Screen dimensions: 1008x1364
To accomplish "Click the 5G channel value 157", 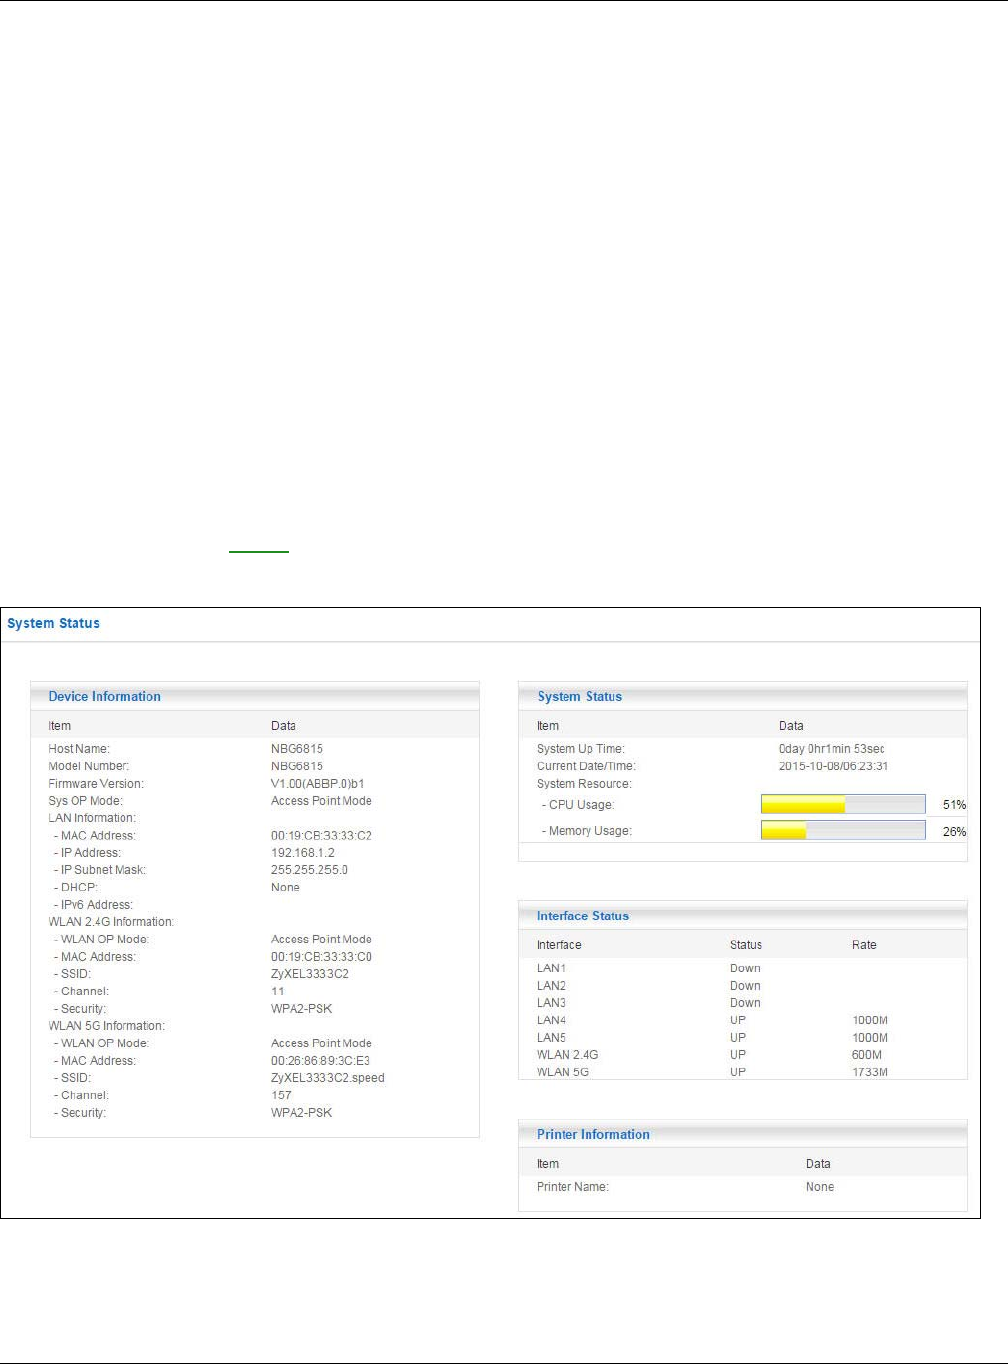I will coord(281,1095).
